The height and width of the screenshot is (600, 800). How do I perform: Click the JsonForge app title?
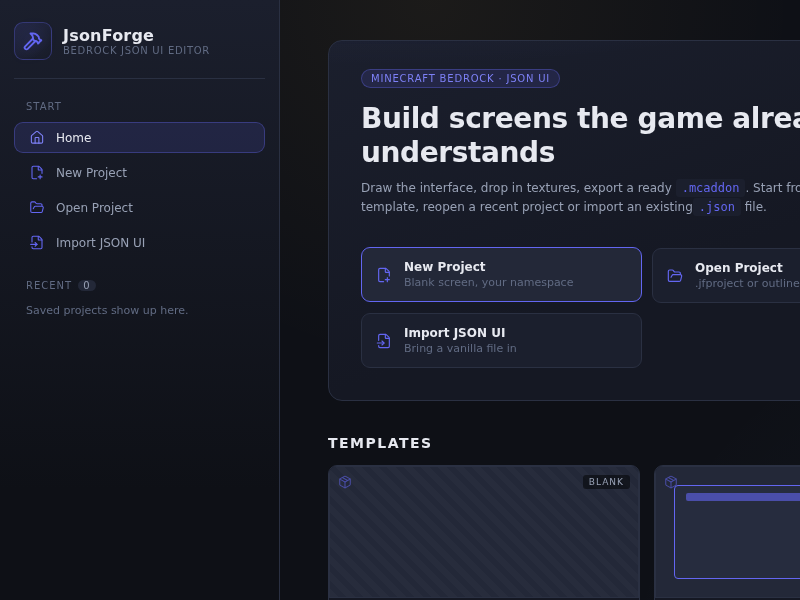coord(108,35)
